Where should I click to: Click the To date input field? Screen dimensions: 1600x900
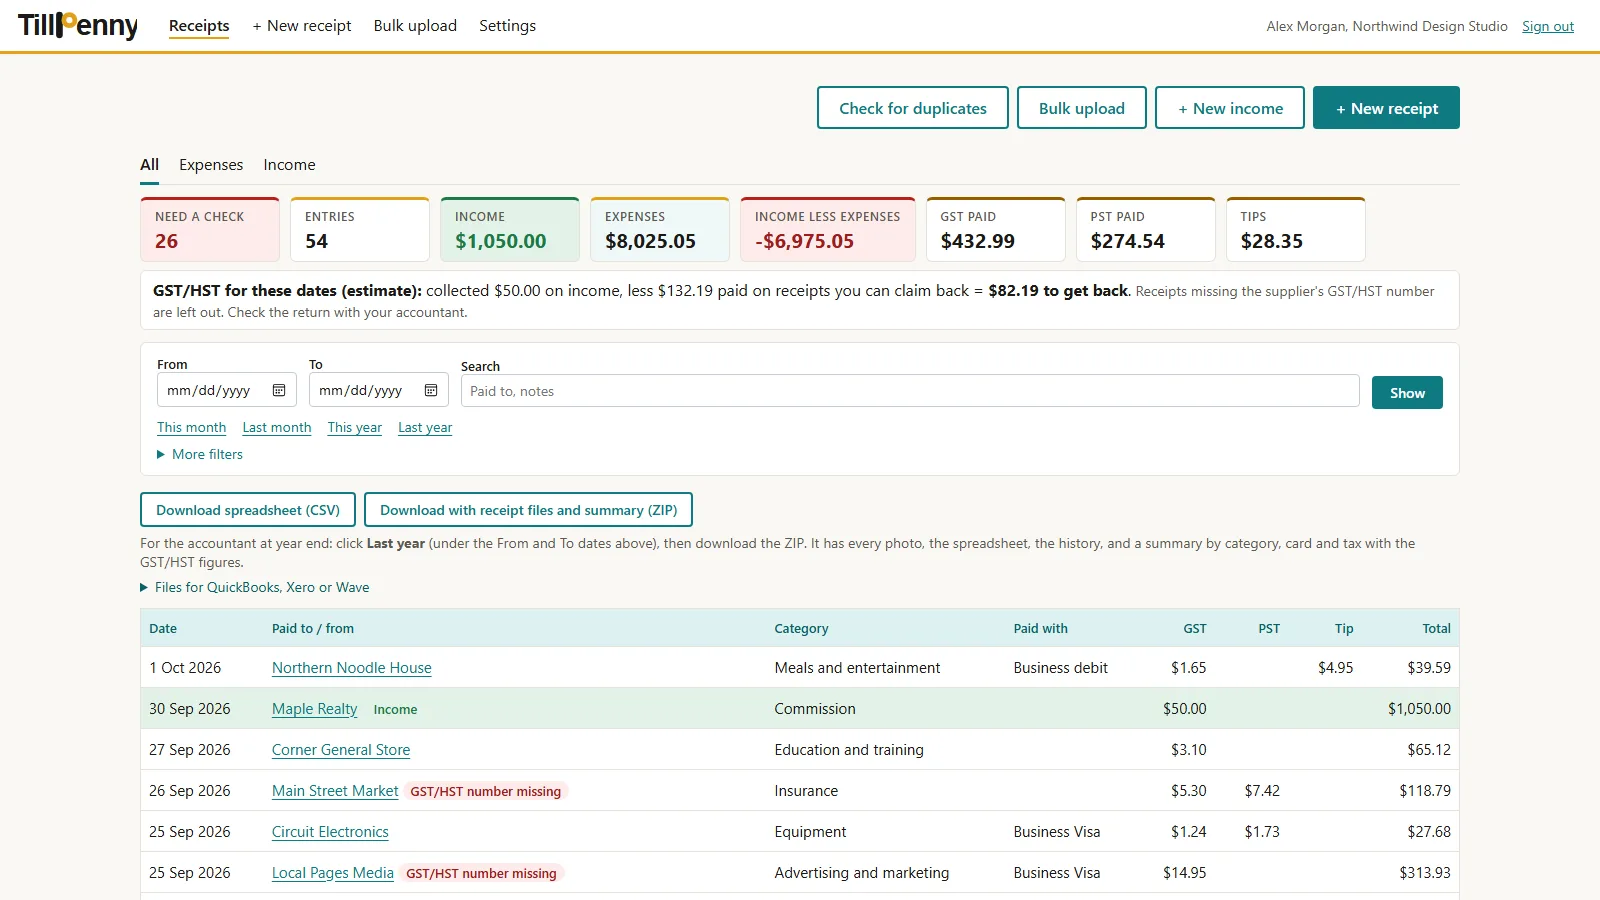378,390
